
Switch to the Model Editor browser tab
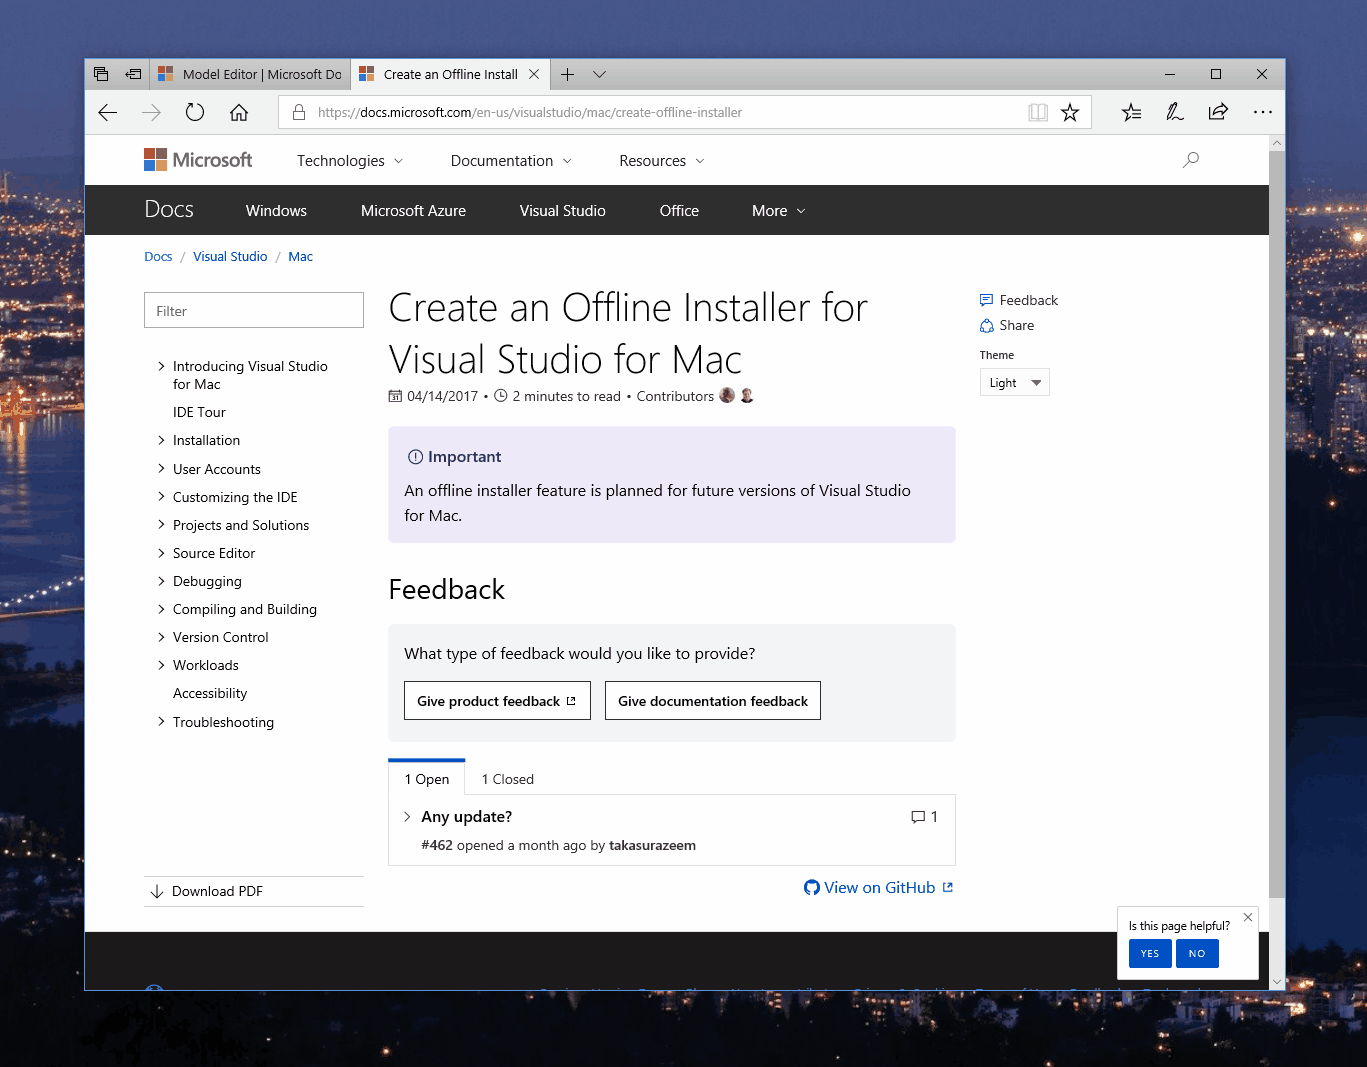(x=250, y=74)
